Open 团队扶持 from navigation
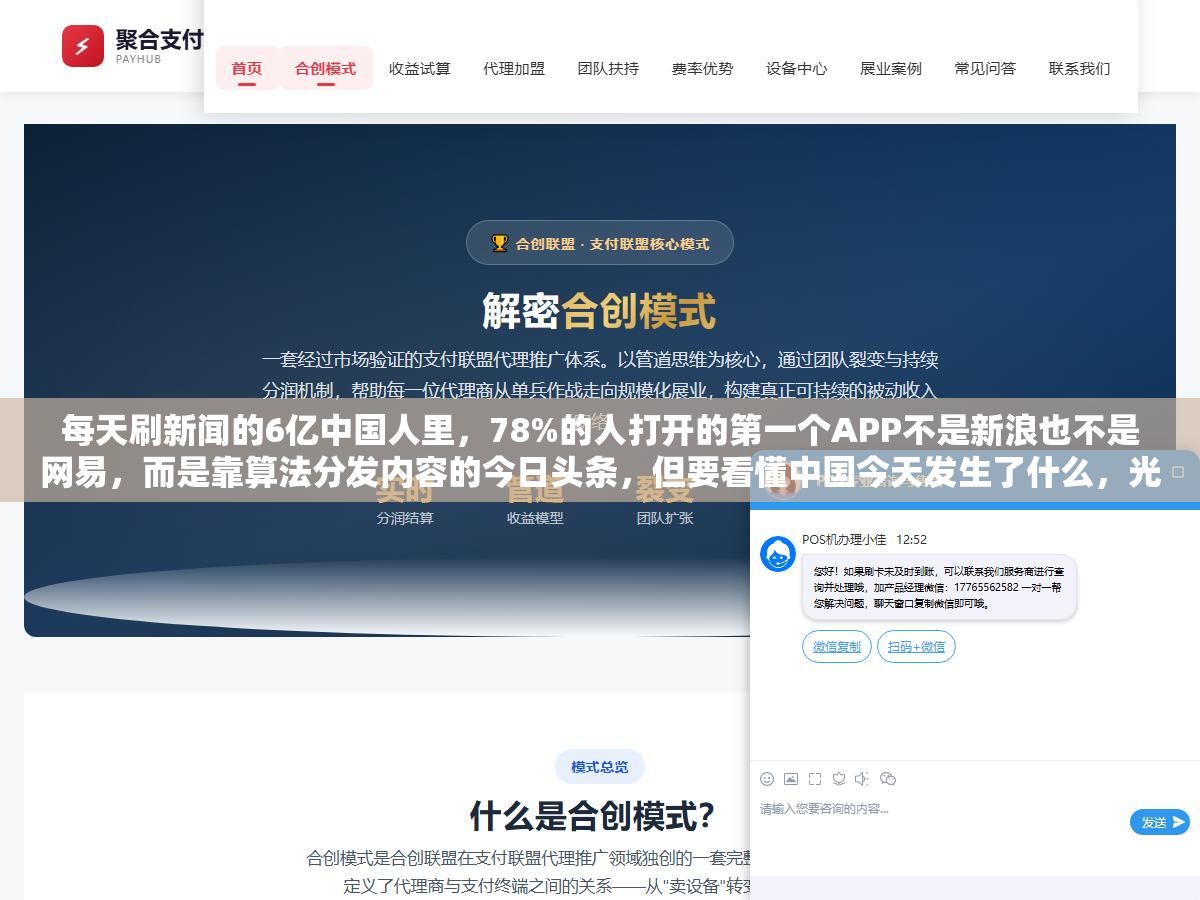 tap(608, 68)
